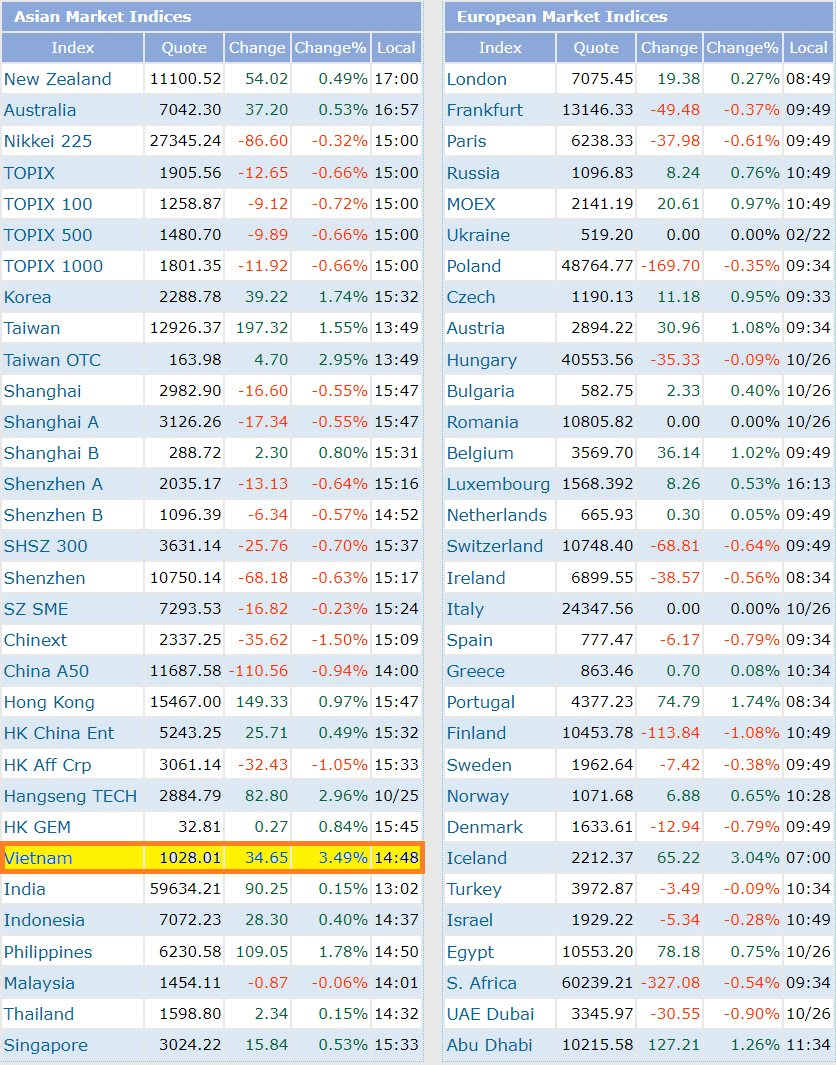Open the Taiwan OTC index link
The image size is (836, 1065).
pyautogui.click(x=52, y=360)
